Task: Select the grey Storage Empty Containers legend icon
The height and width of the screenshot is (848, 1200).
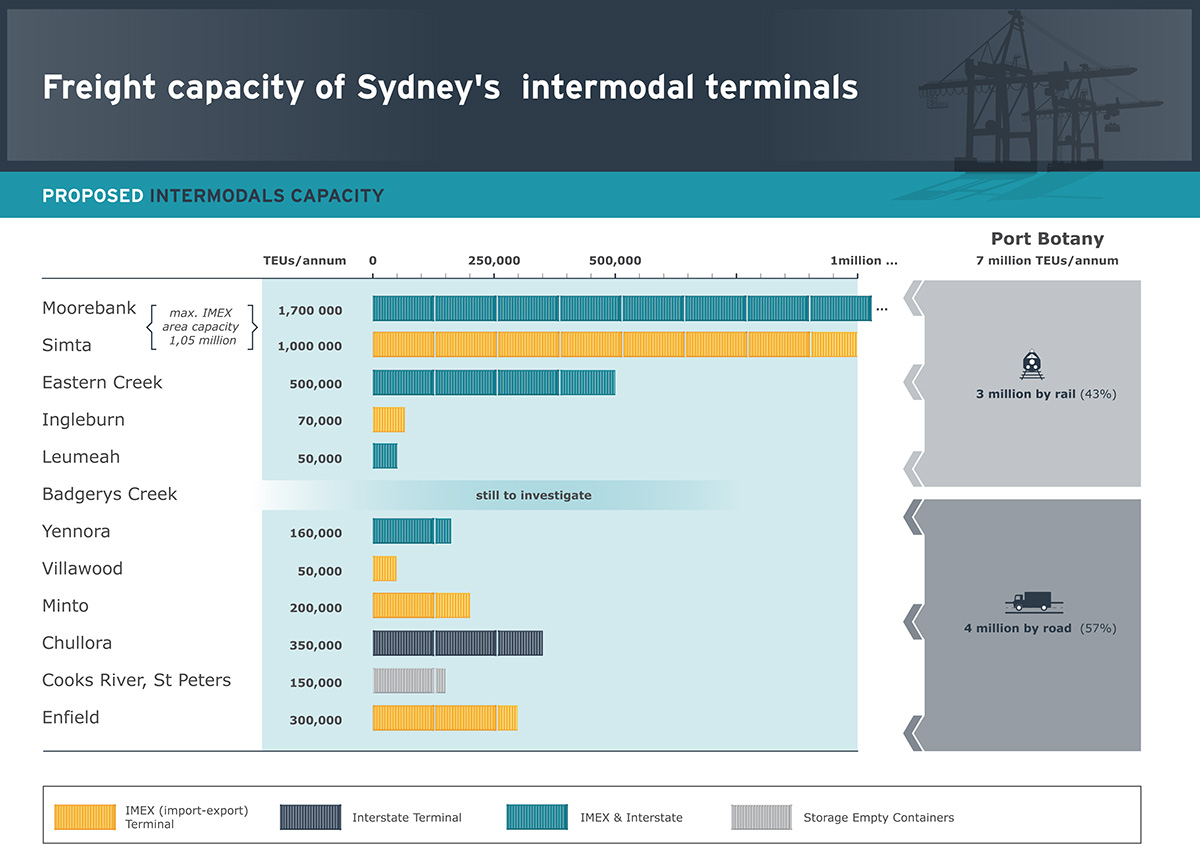Action: pos(761,817)
